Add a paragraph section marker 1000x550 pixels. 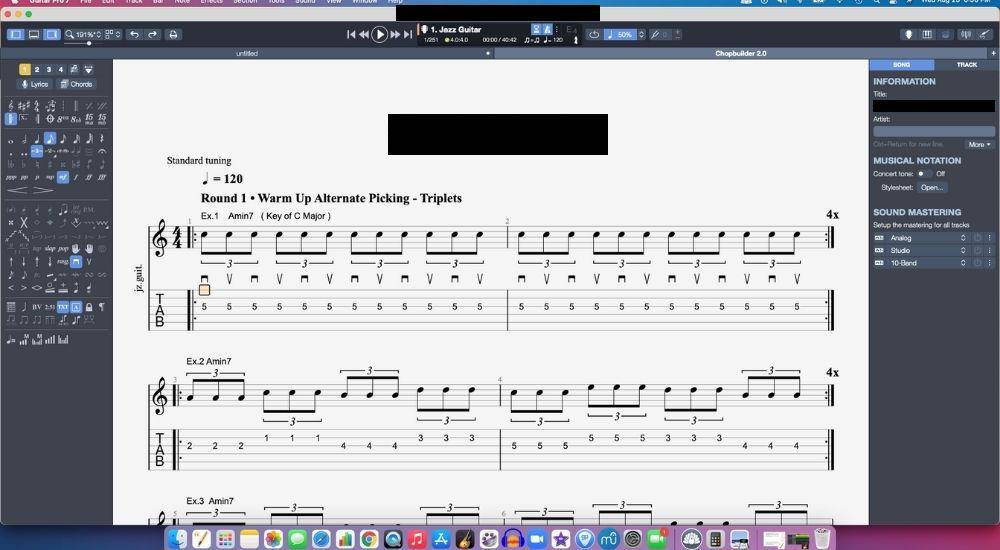[102, 307]
